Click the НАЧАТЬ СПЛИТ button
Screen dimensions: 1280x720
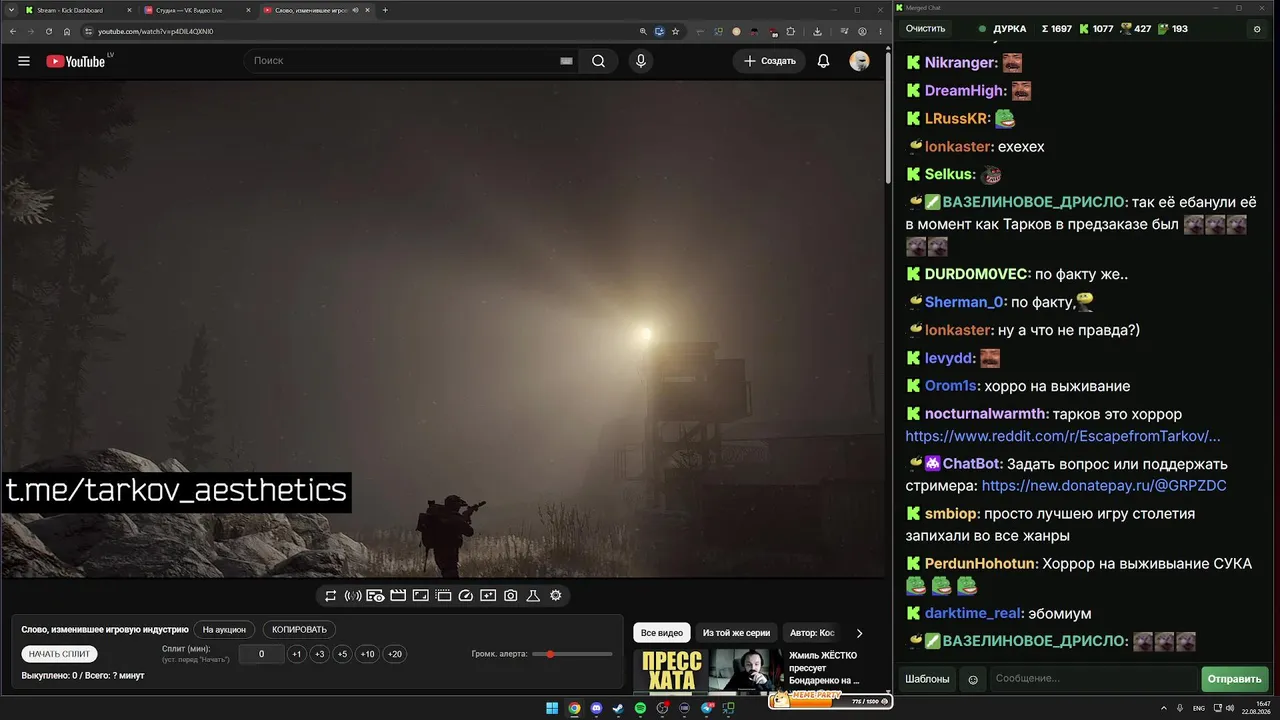(x=60, y=654)
